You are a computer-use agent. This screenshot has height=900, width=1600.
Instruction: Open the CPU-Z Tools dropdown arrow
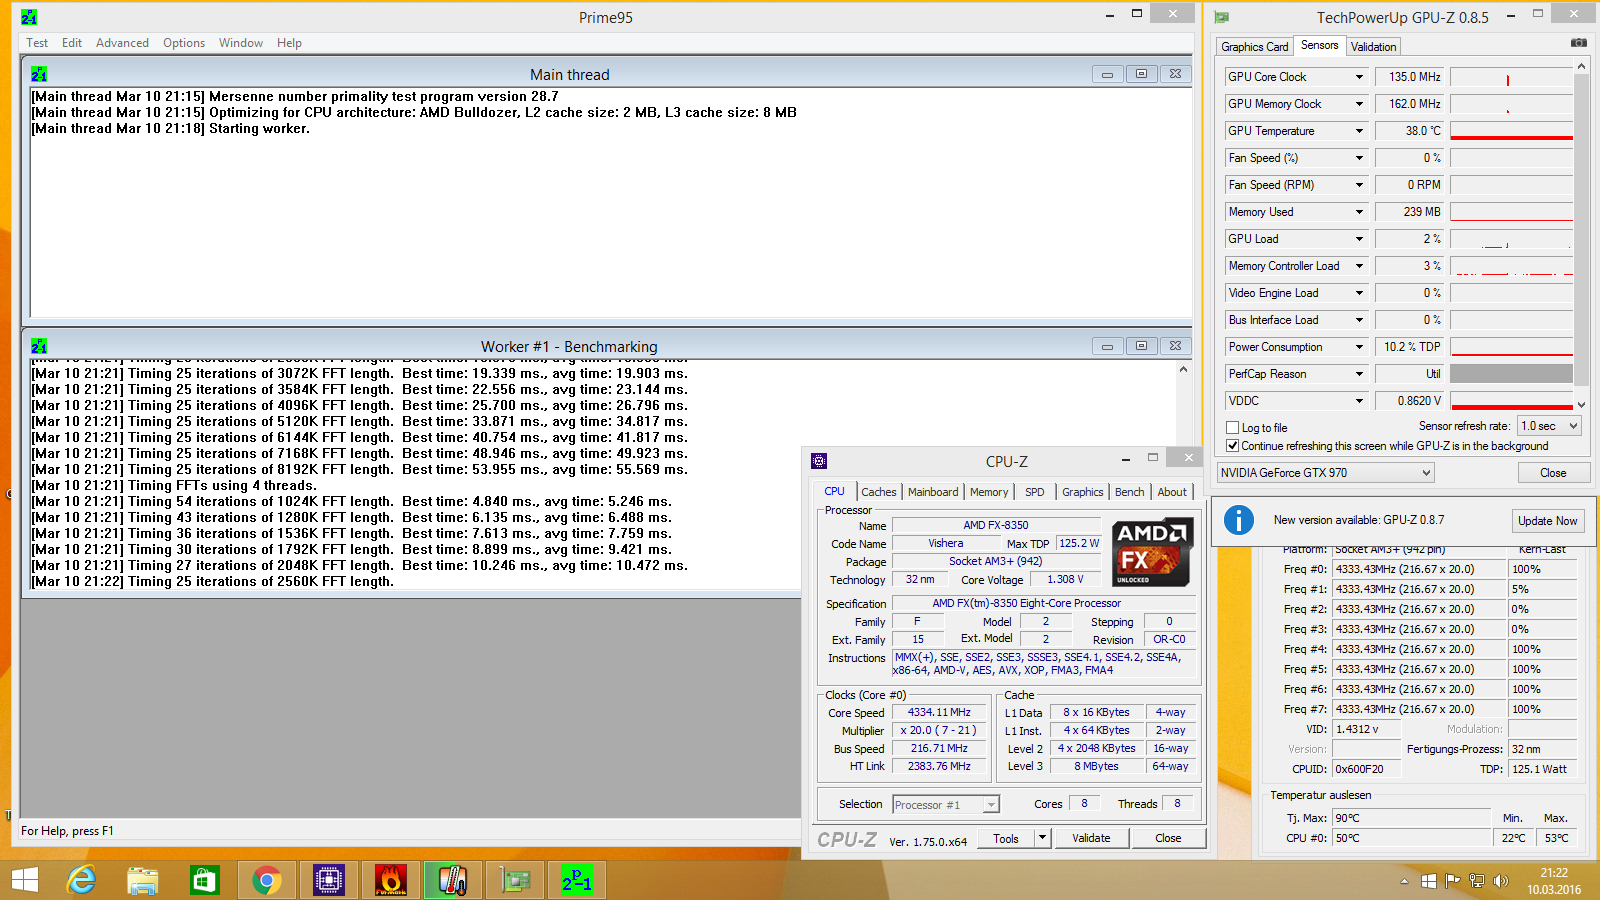pos(1042,838)
